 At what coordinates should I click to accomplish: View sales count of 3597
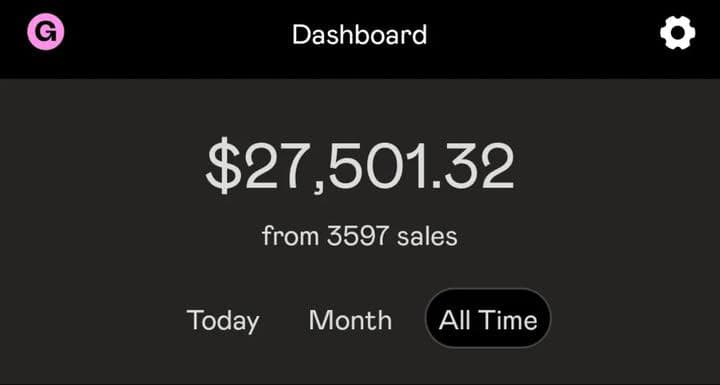tap(360, 236)
